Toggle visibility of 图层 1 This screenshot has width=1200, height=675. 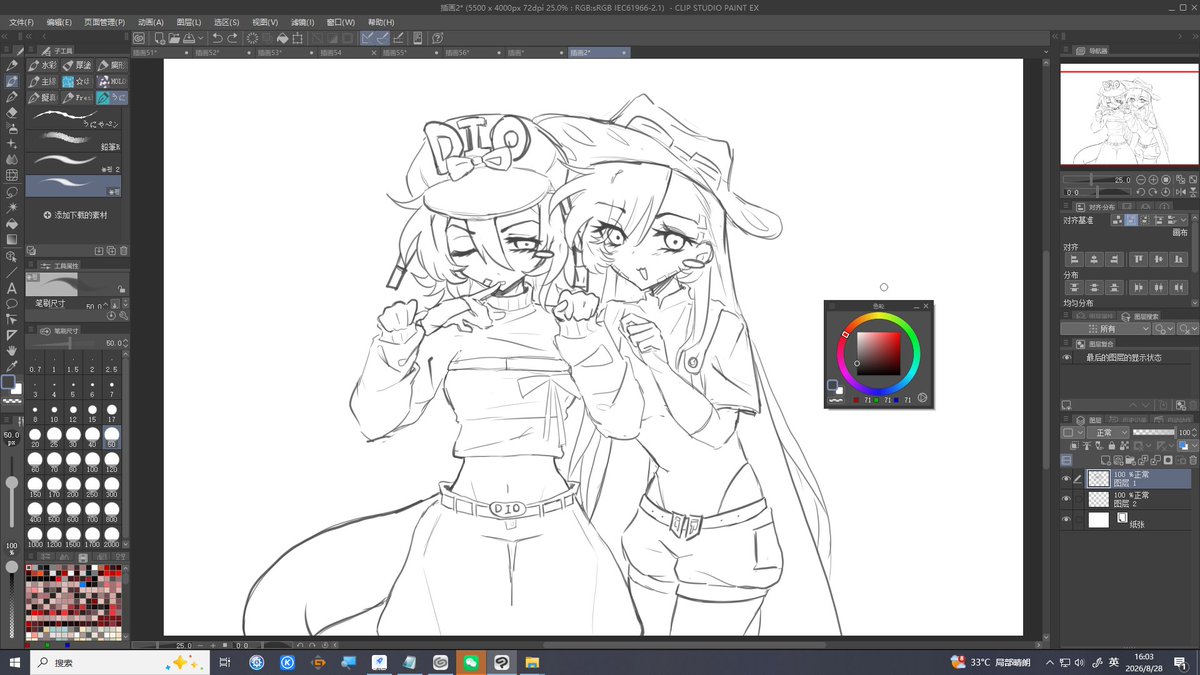[1066, 479]
